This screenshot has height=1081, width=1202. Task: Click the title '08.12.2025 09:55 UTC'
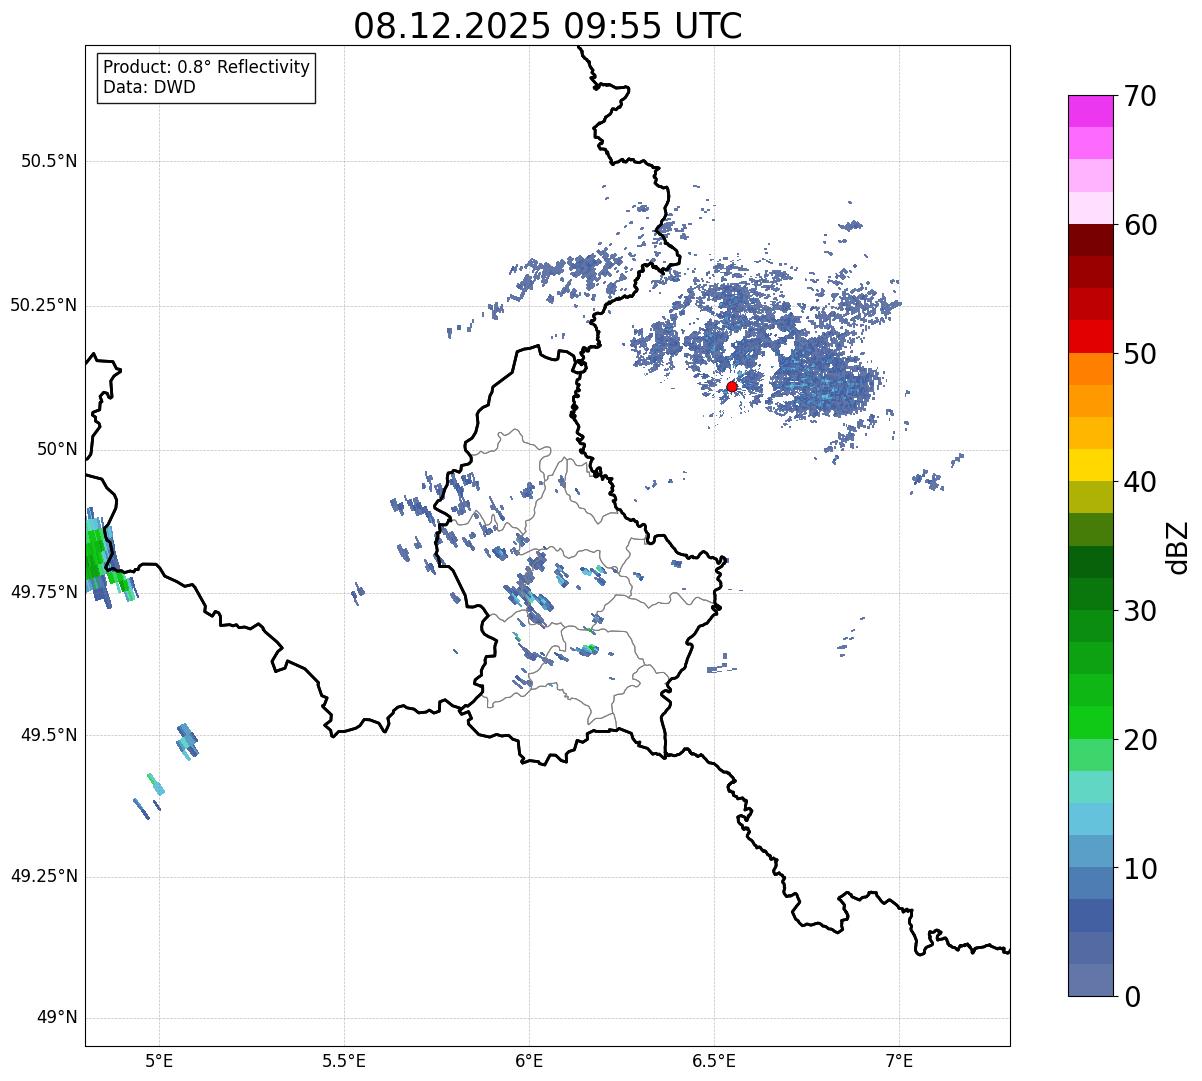[x=548, y=26]
